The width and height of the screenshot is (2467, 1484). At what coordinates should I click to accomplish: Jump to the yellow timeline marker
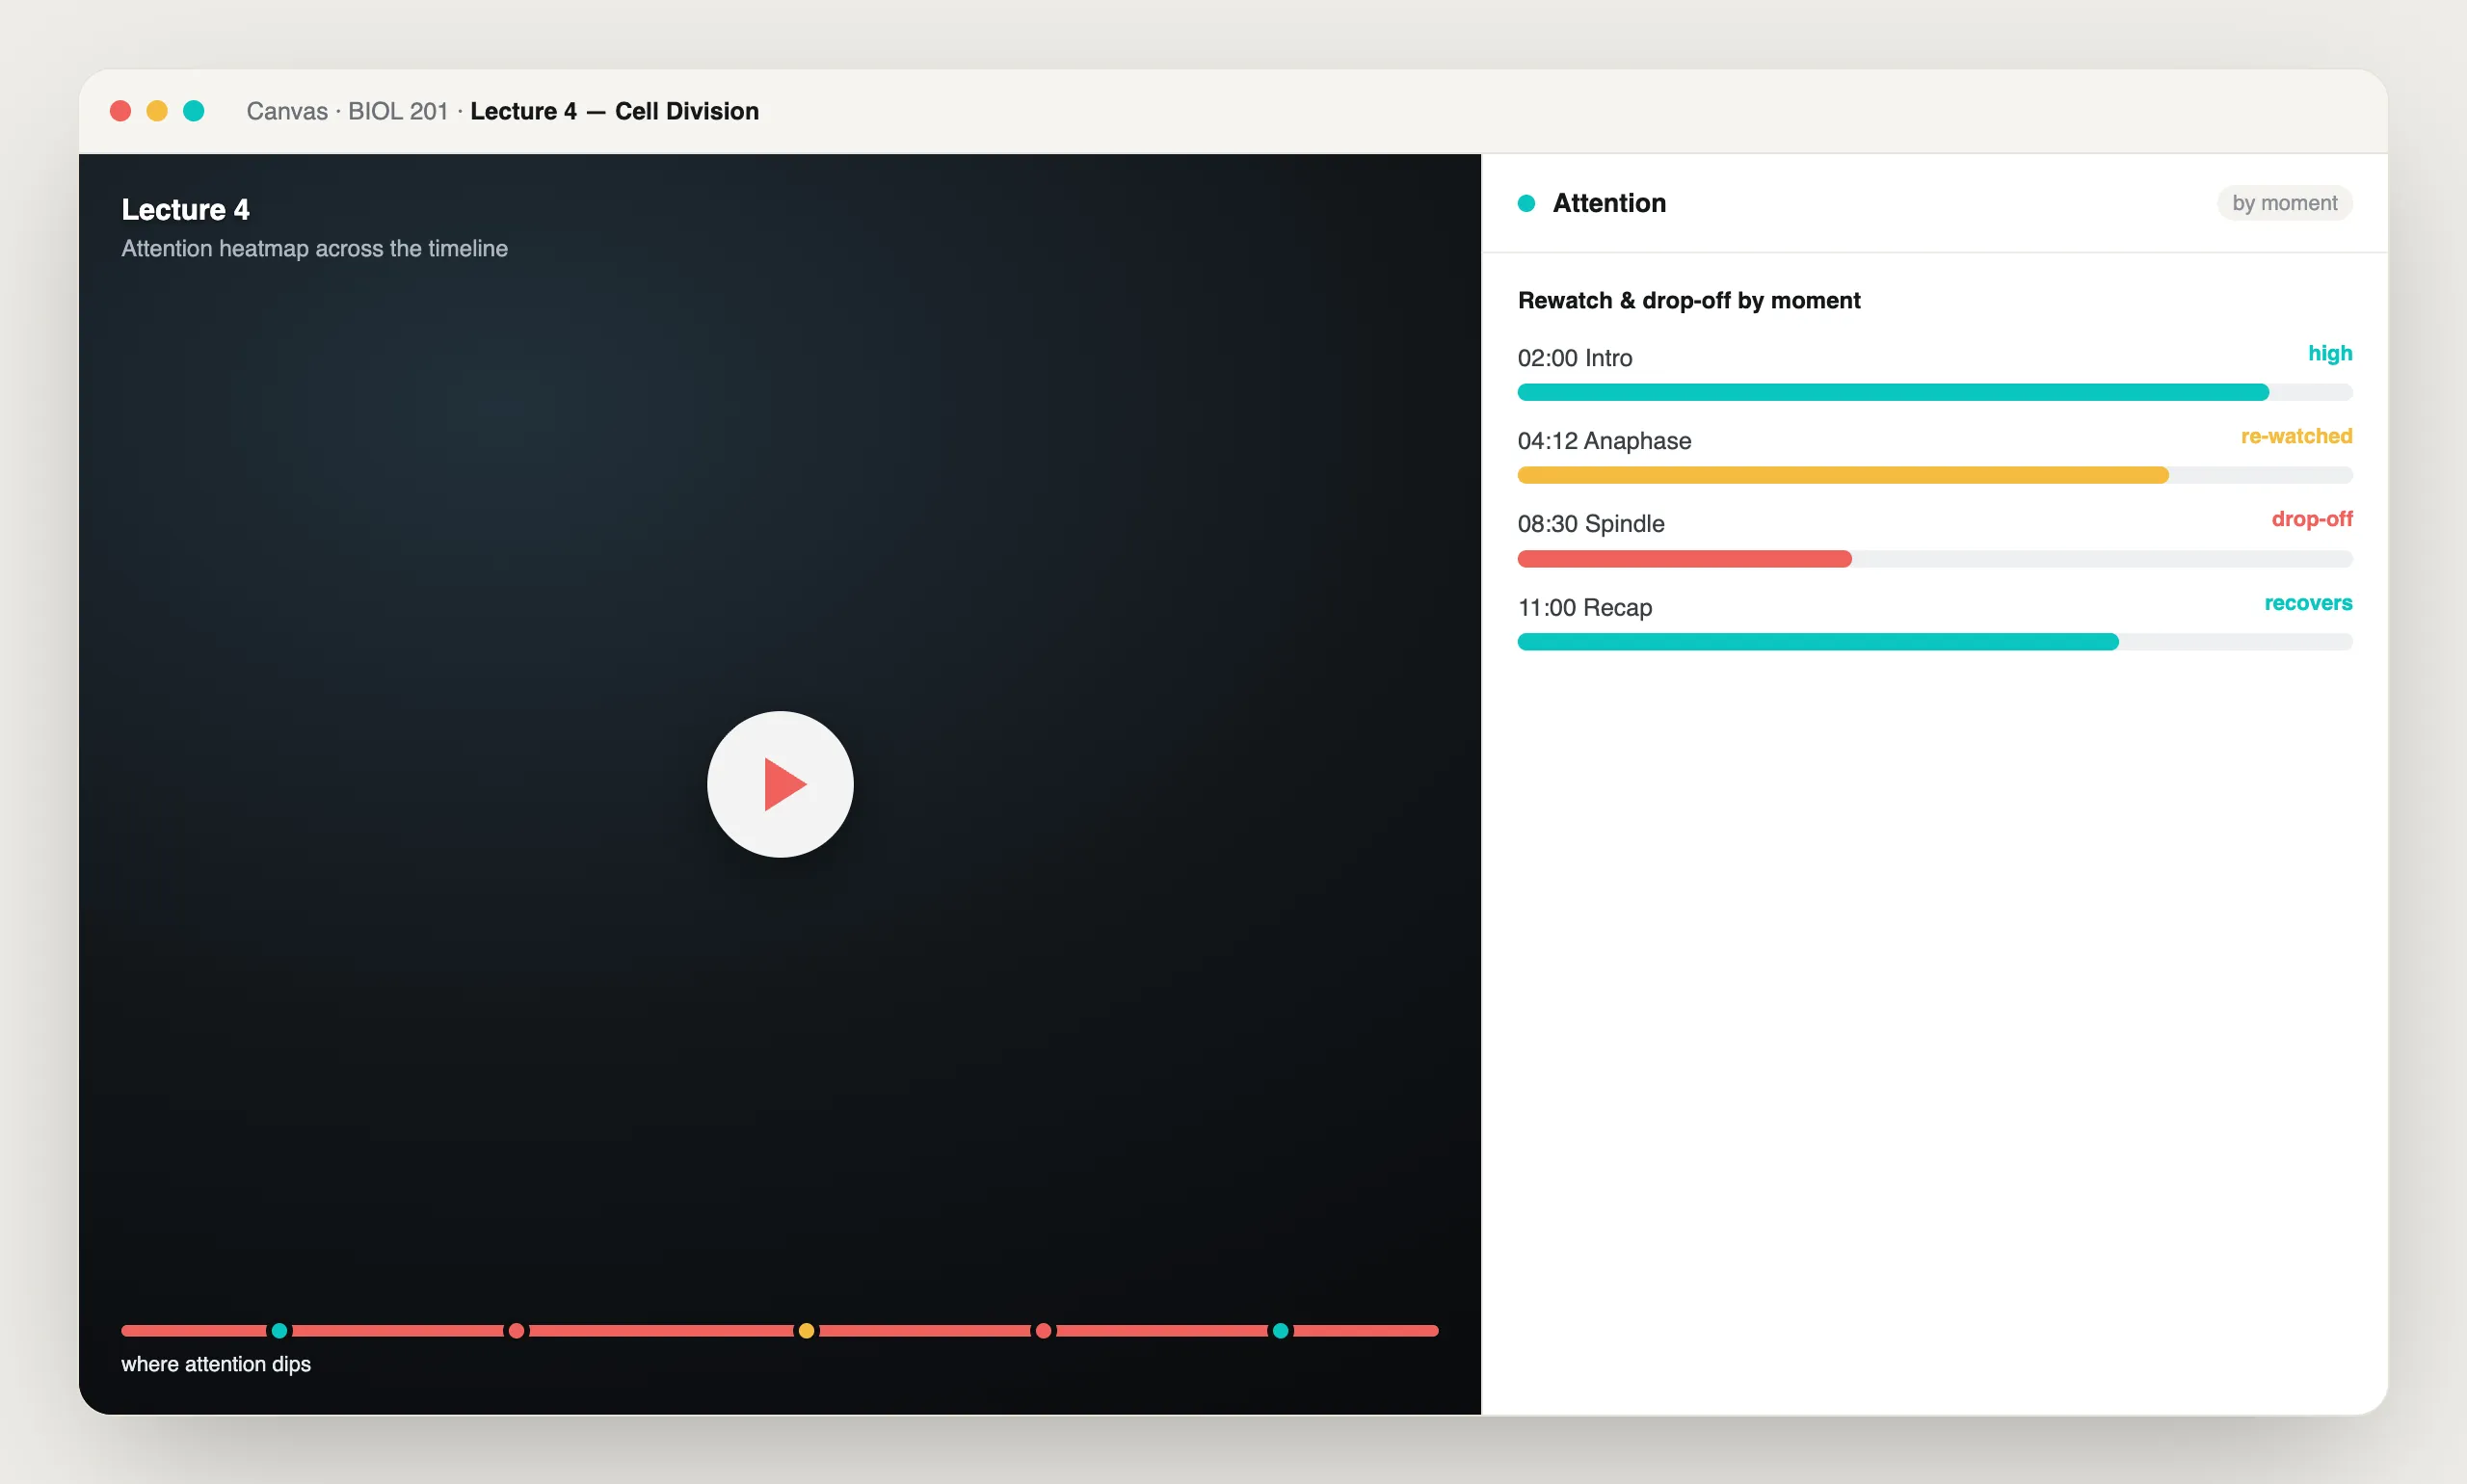pyautogui.click(x=806, y=1330)
